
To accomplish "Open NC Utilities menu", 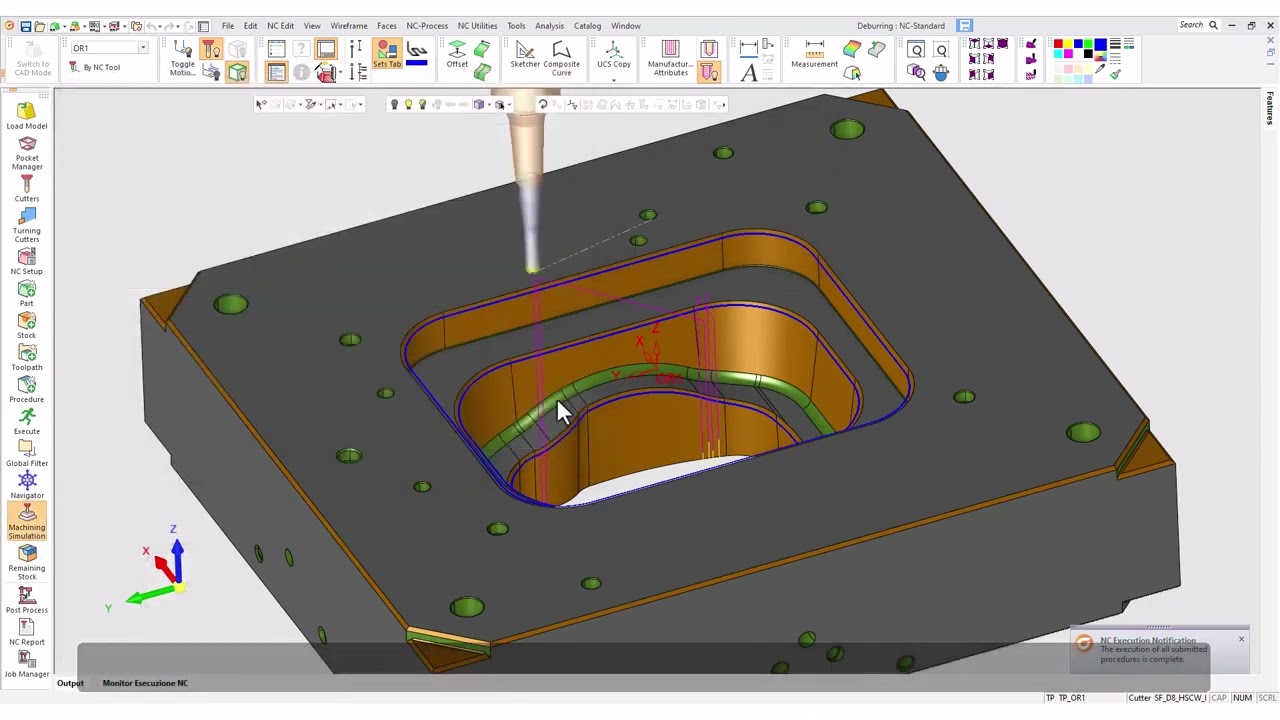I will pyautogui.click(x=477, y=26).
